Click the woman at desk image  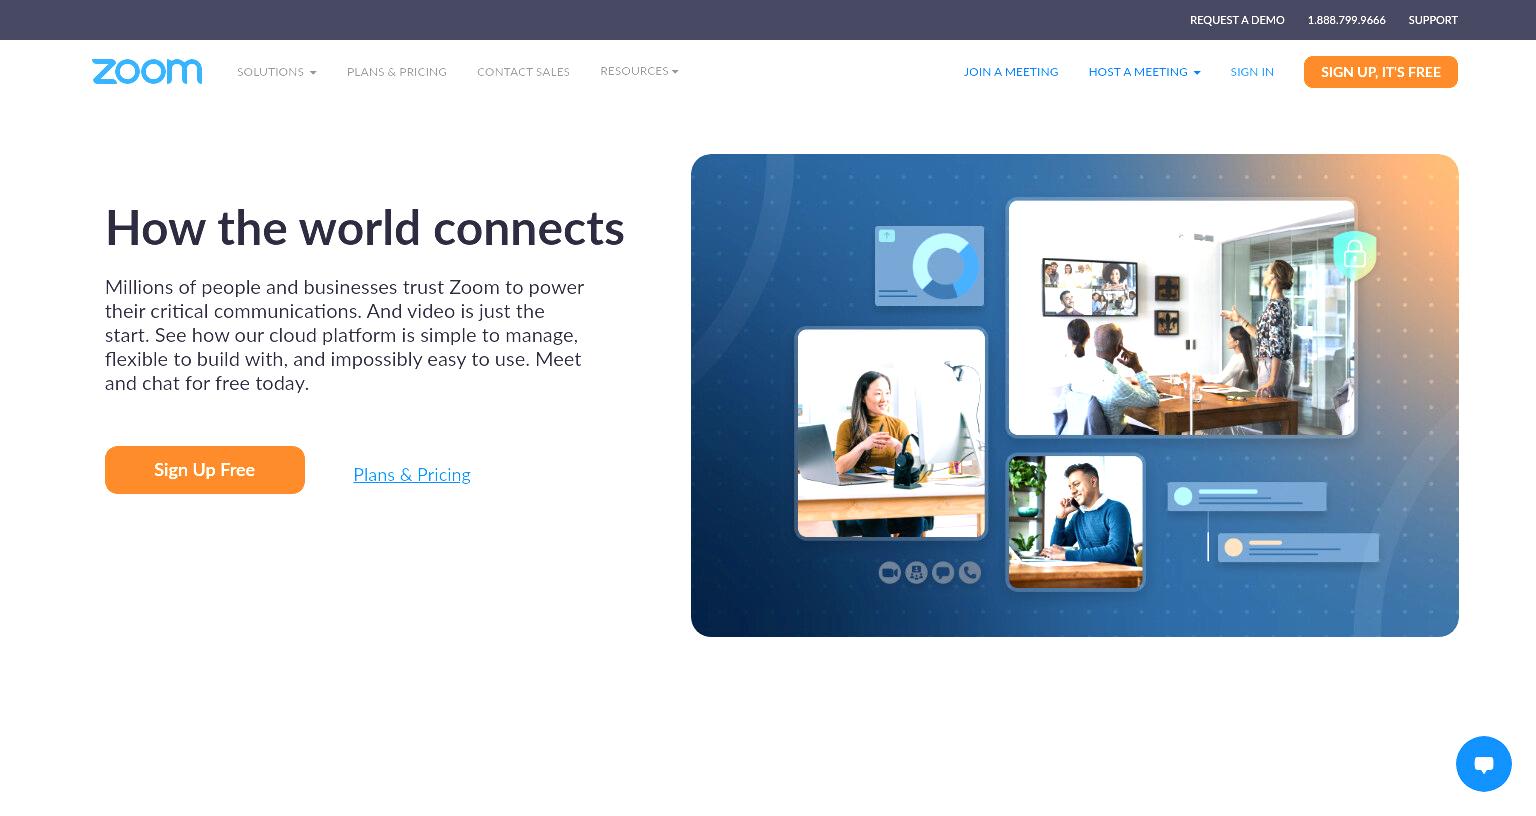click(x=891, y=433)
